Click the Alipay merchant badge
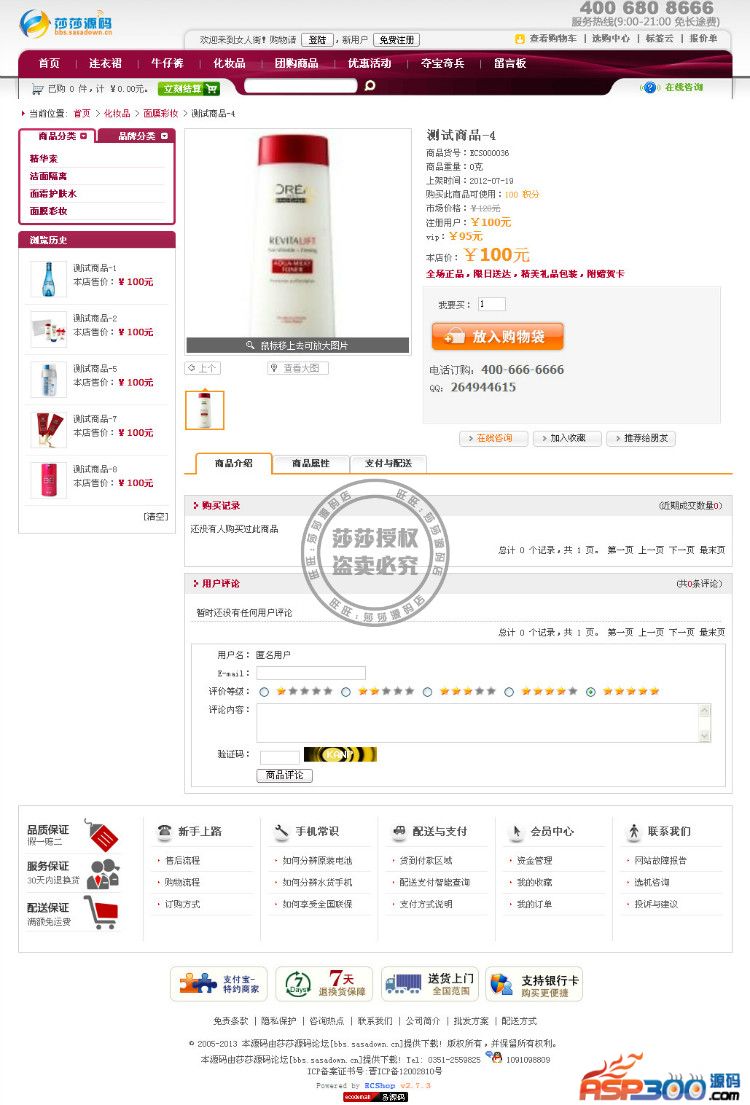The height and width of the screenshot is (1105, 750). pyautogui.click(x=218, y=984)
